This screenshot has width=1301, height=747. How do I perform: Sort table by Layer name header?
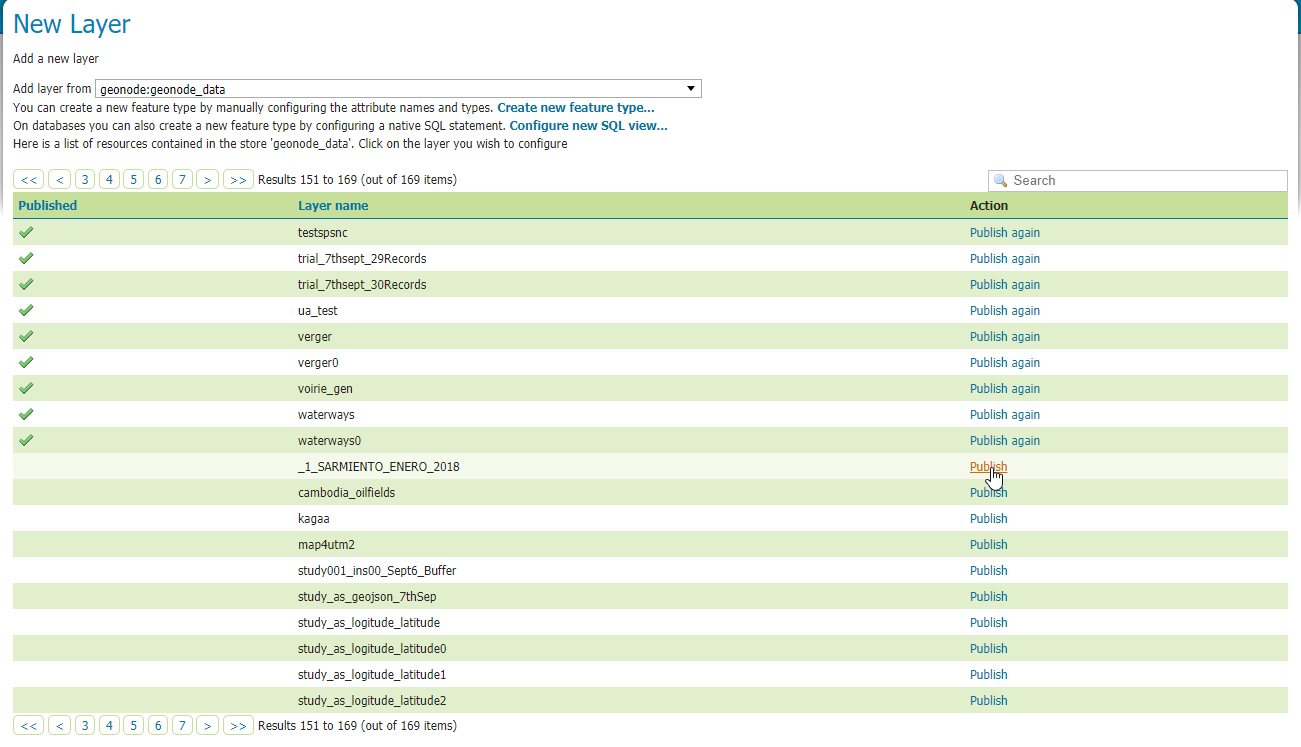pos(332,205)
